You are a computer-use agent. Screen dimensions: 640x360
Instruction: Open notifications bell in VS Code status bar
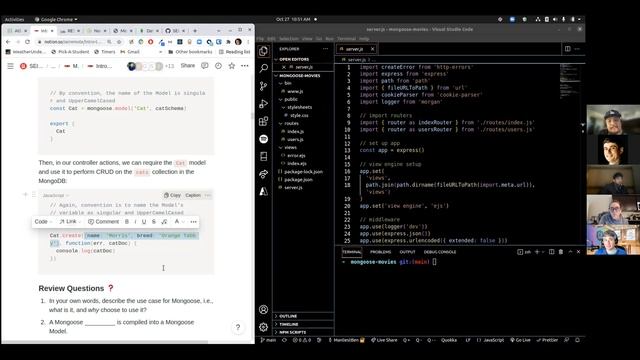[577, 340]
